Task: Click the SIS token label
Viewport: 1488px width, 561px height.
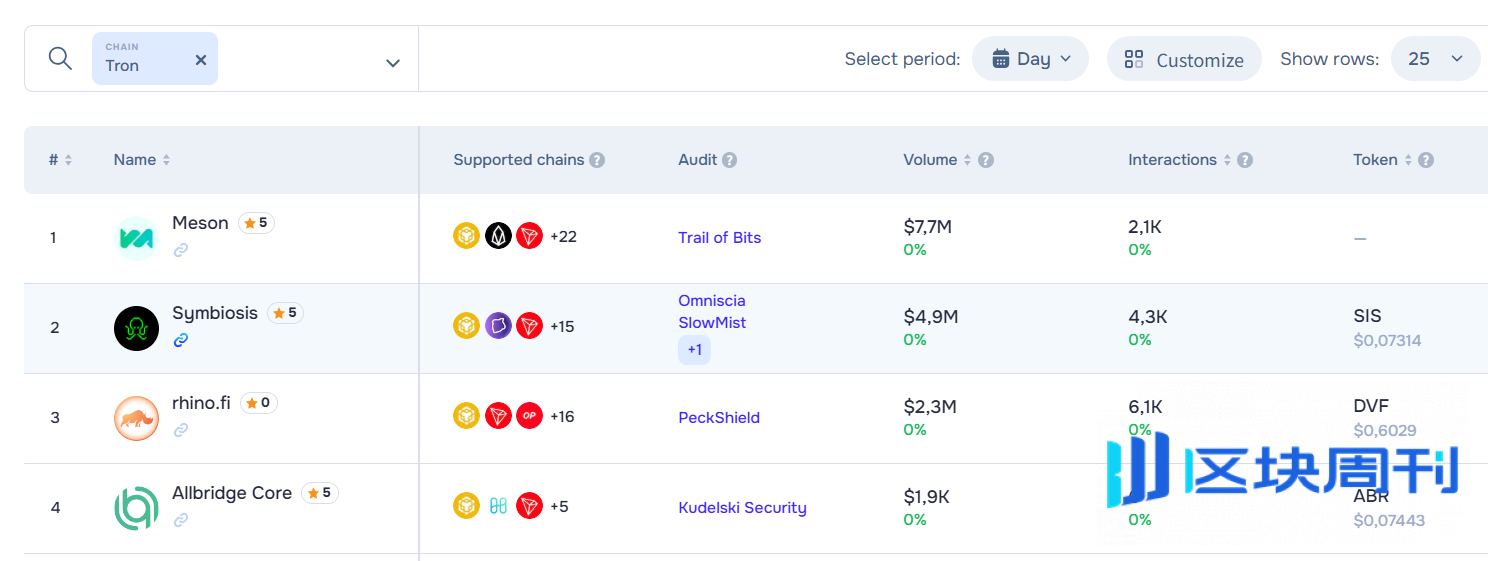Action: 1367,316
